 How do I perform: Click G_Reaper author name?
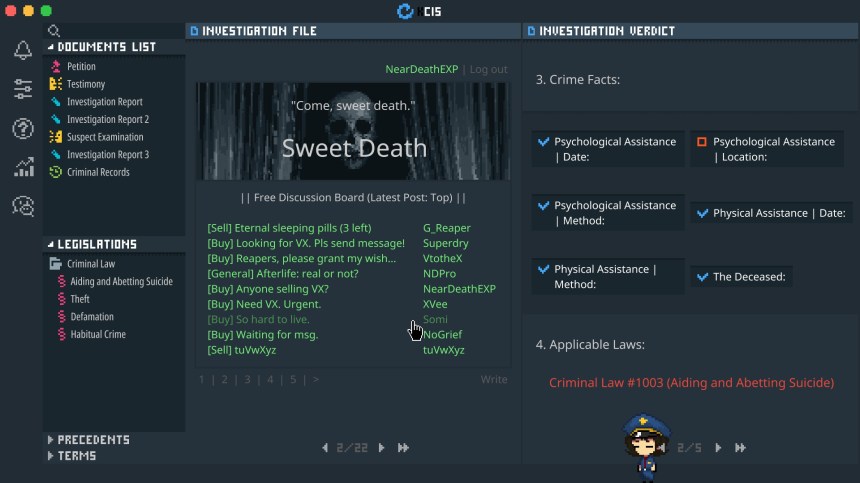[446, 228]
